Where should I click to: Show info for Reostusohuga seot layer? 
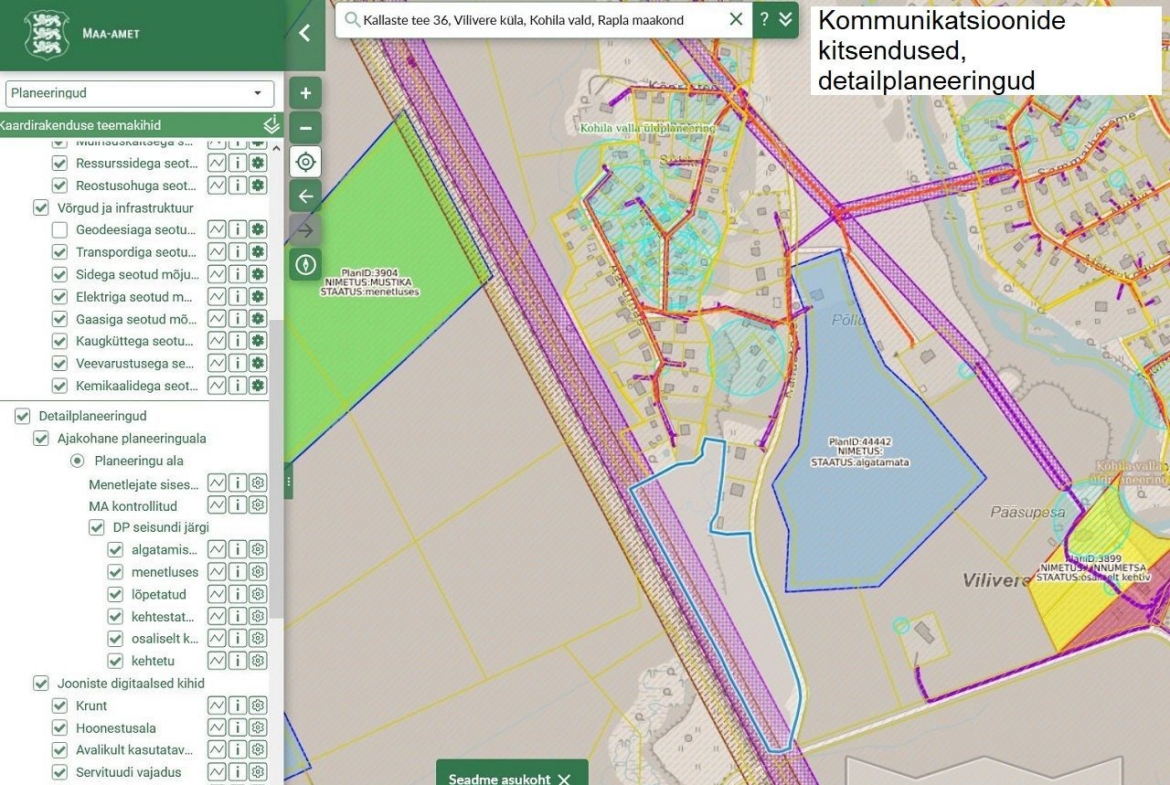tap(237, 185)
